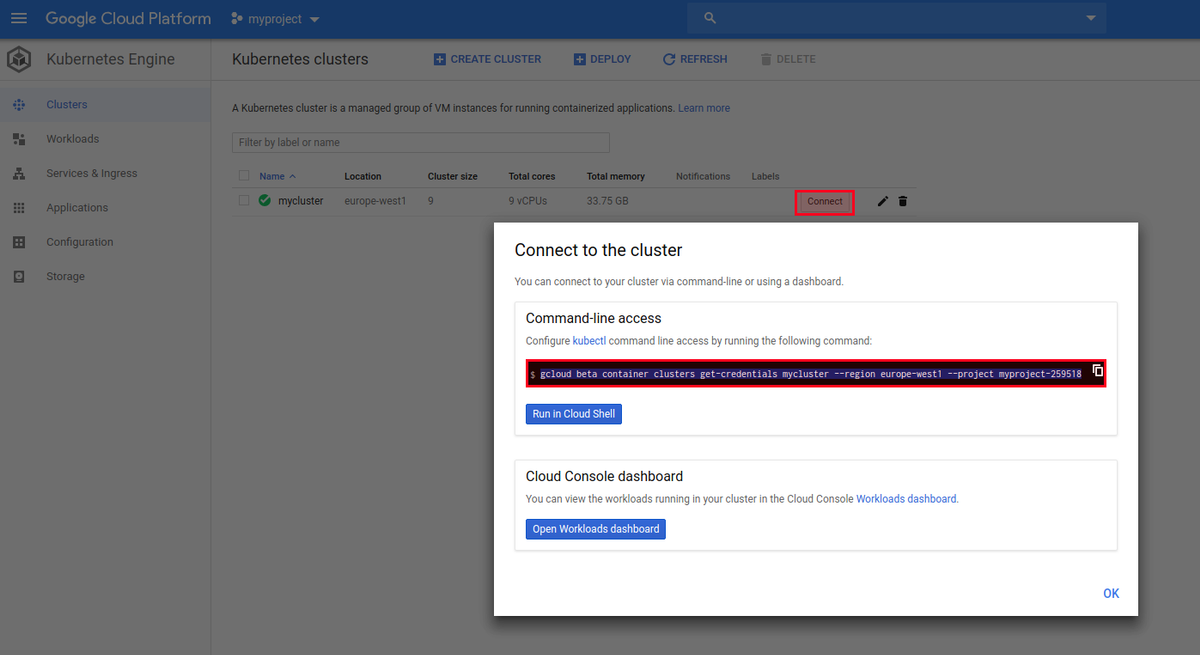Click the gcloud get-credentials command text
Screen dimensions: 1200x655
pyautogui.click(x=811, y=373)
